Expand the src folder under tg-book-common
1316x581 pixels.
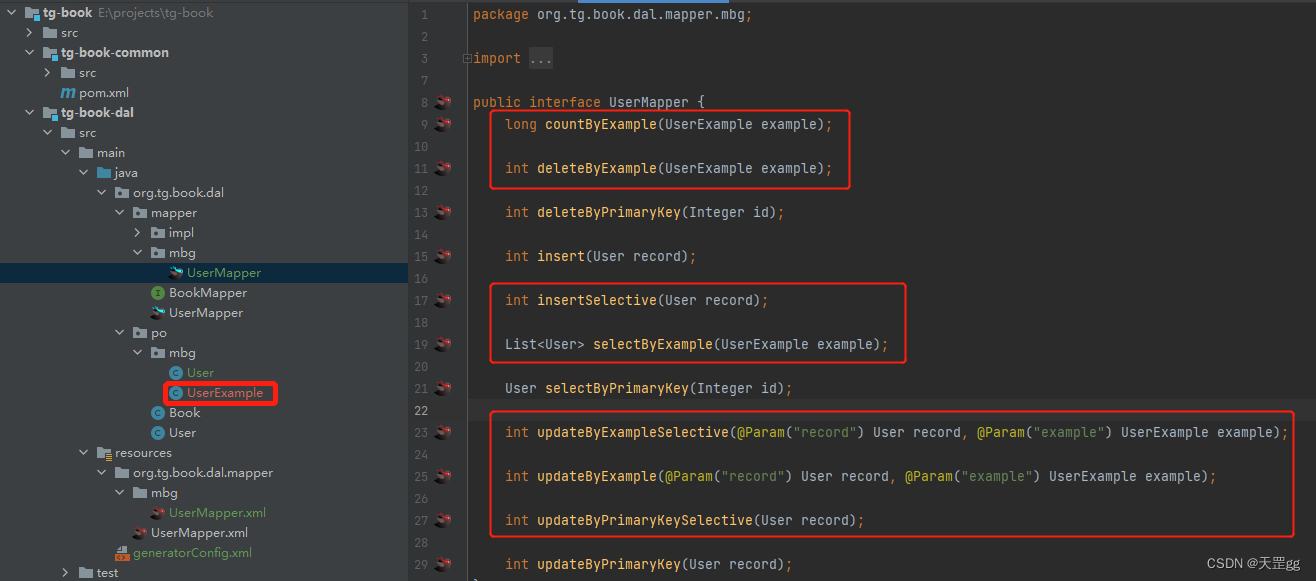(48, 73)
